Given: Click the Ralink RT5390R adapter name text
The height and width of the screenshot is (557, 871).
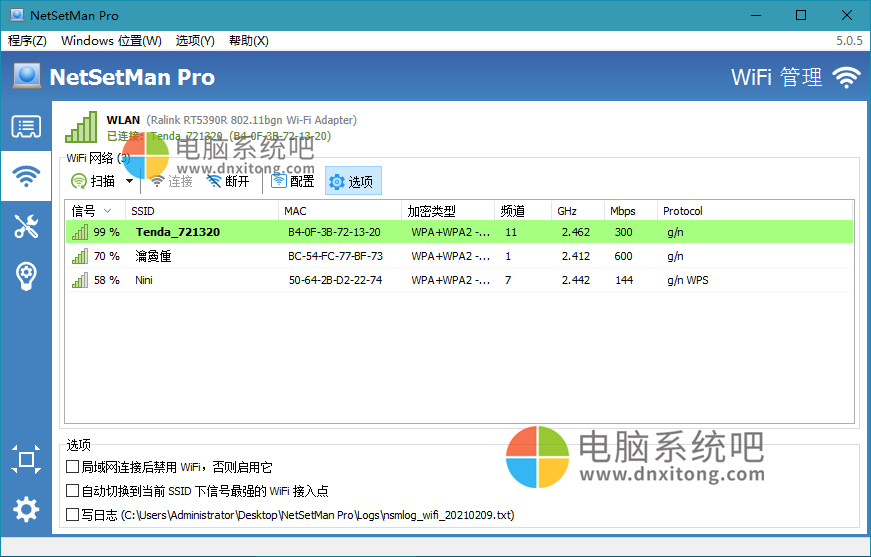Looking at the screenshot, I should (x=252, y=120).
